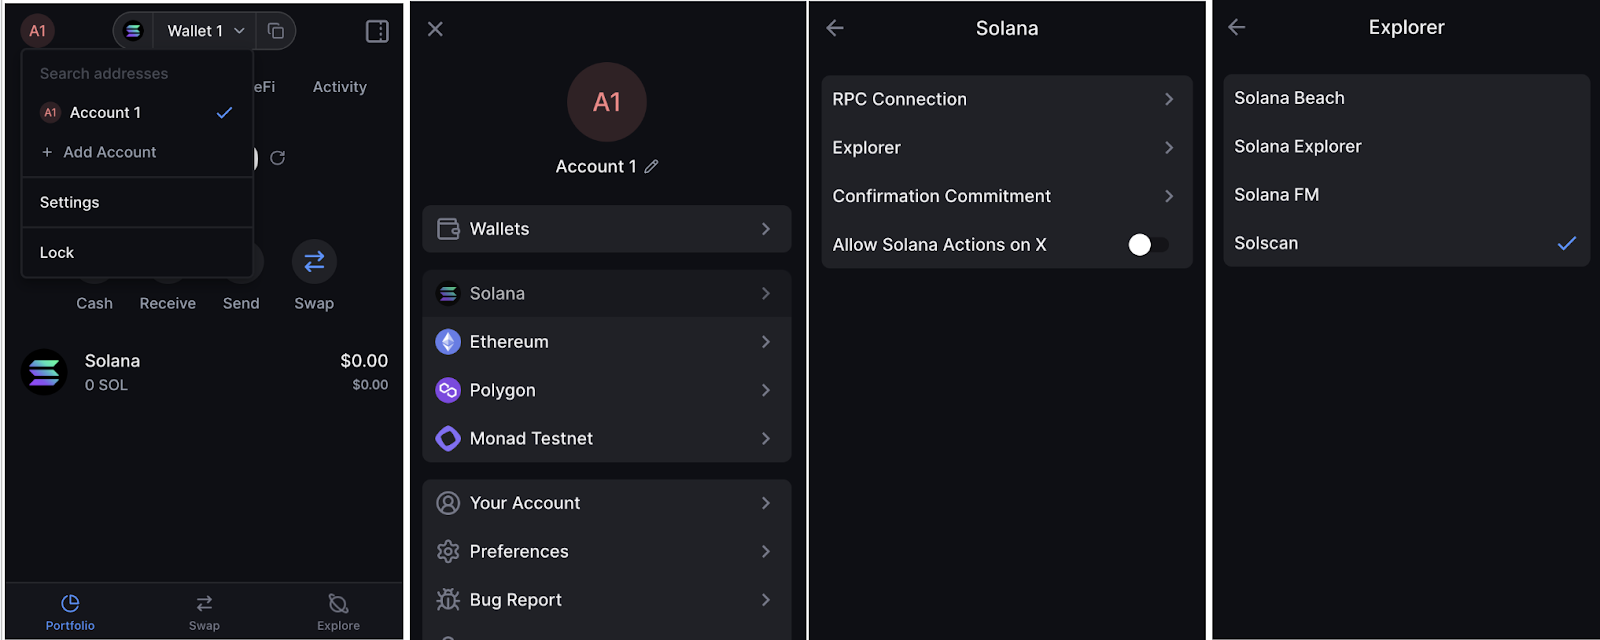Expand the Confirmation Commitment chevron
Viewport: 1600px width, 640px height.
[x=1169, y=196]
